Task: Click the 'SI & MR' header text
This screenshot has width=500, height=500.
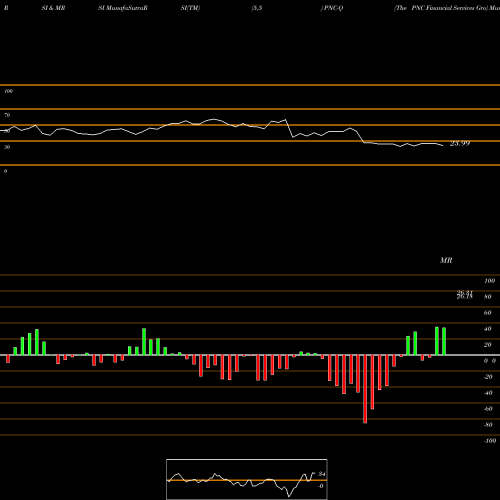Action: (53, 8)
